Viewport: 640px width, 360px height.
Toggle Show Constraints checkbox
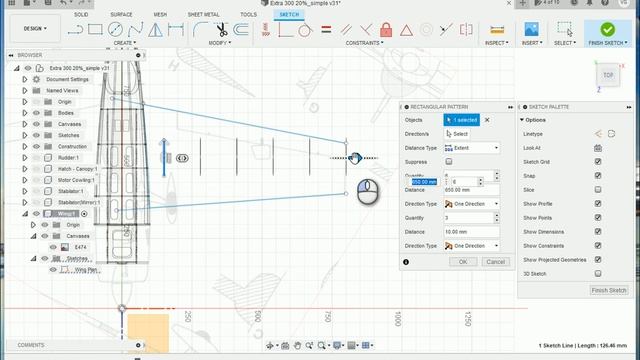coord(598,245)
